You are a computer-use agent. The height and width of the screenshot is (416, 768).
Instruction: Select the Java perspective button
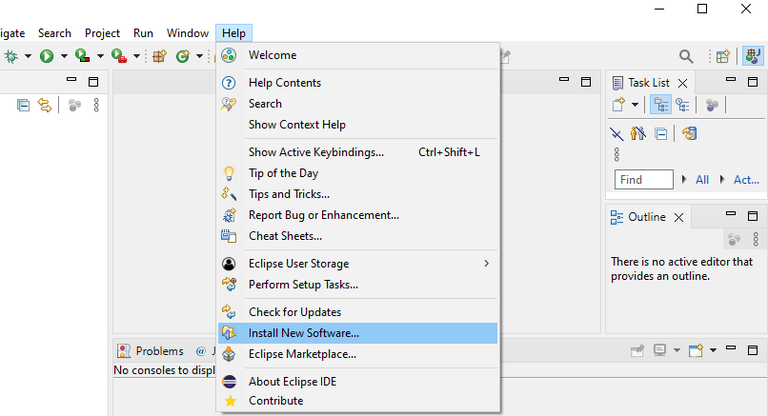tap(750, 57)
